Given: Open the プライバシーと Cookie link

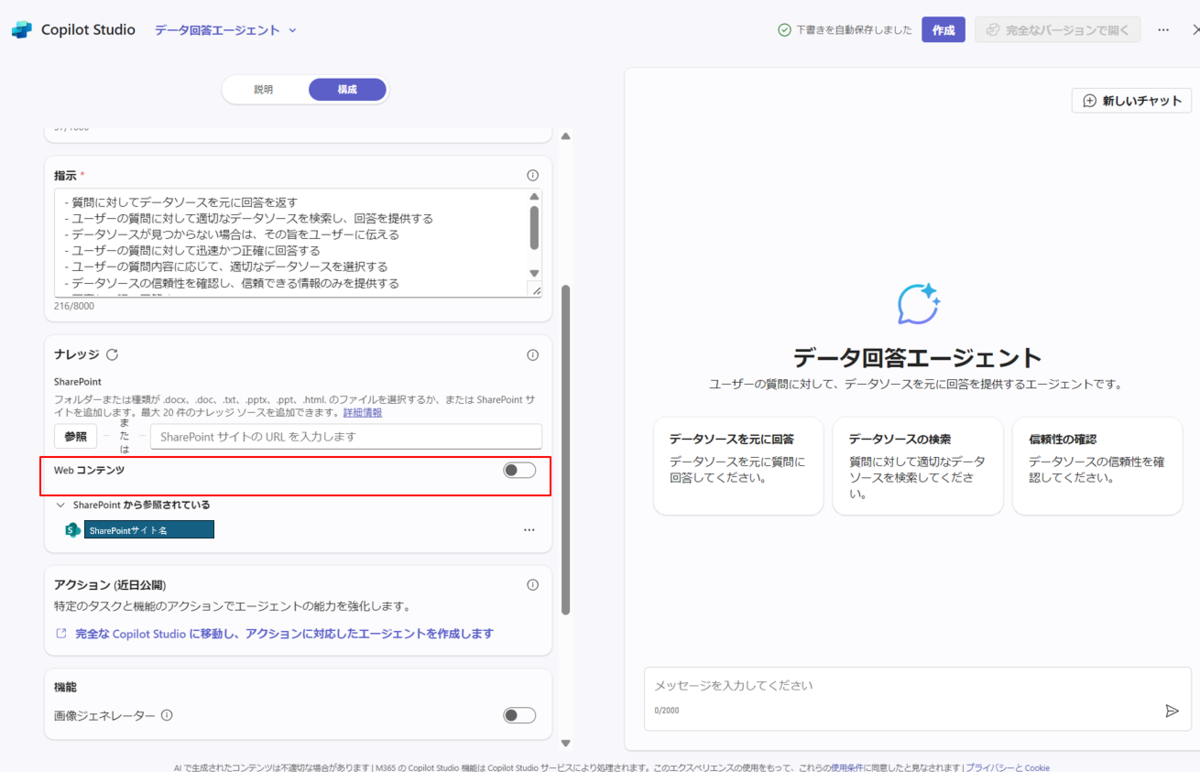Looking at the screenshot, I should pos(1008,767).
